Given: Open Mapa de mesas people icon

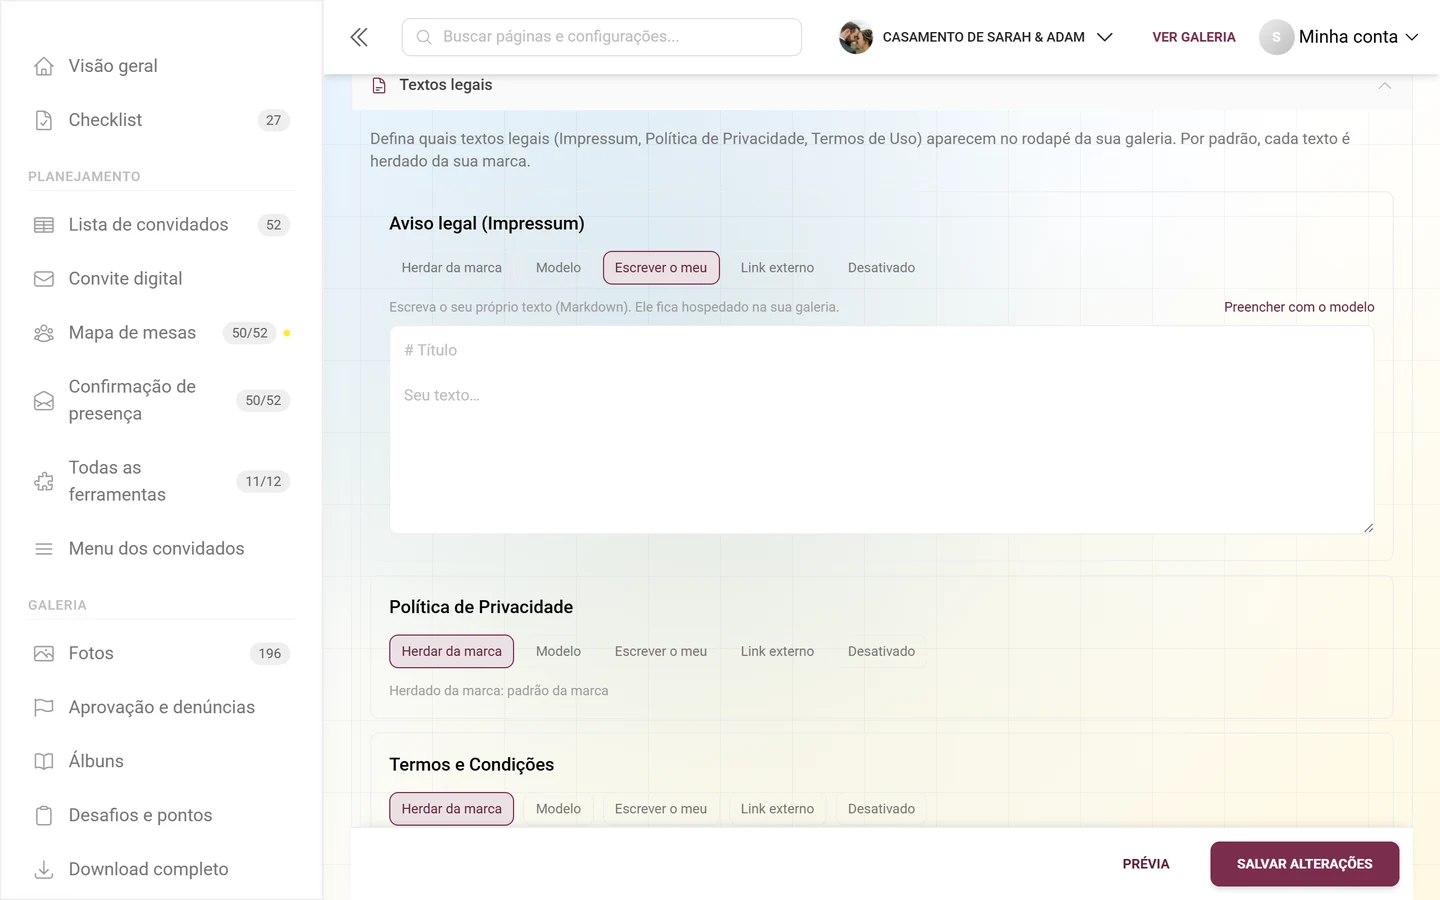Looking at the screenshot, I should click(x=44, y=333).
